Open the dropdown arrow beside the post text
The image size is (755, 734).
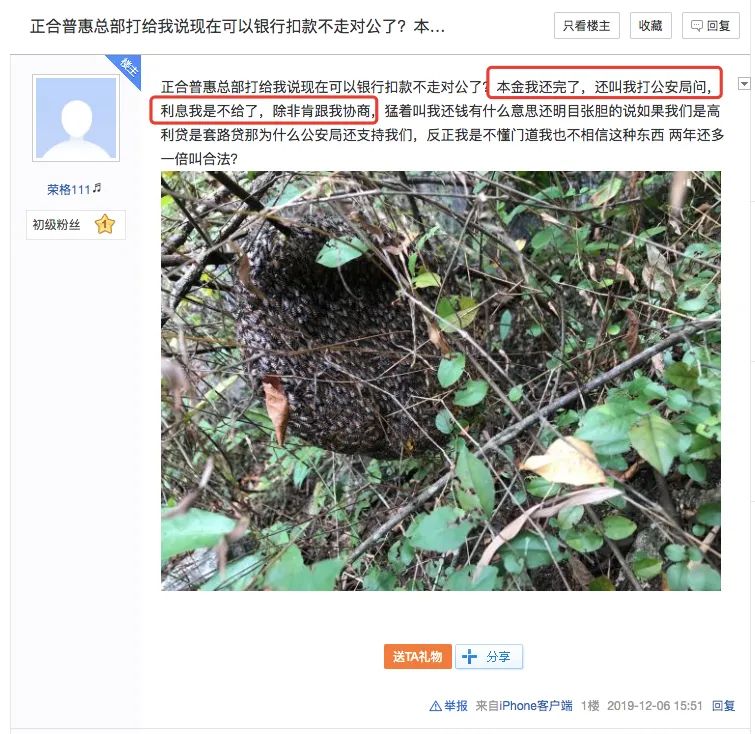[x=744, y=84]
